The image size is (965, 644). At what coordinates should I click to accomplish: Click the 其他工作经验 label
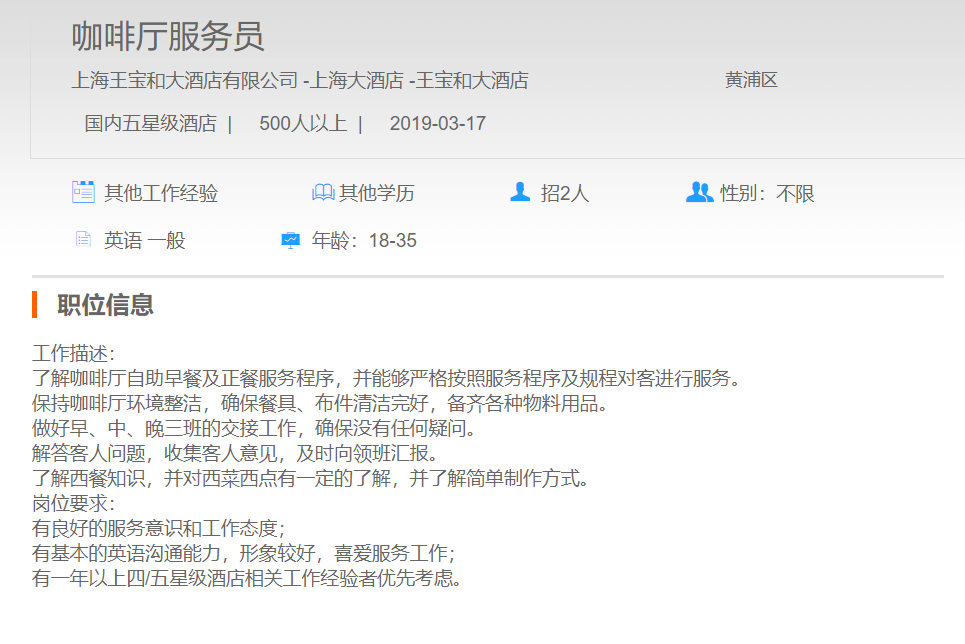(x=161, y=193)
